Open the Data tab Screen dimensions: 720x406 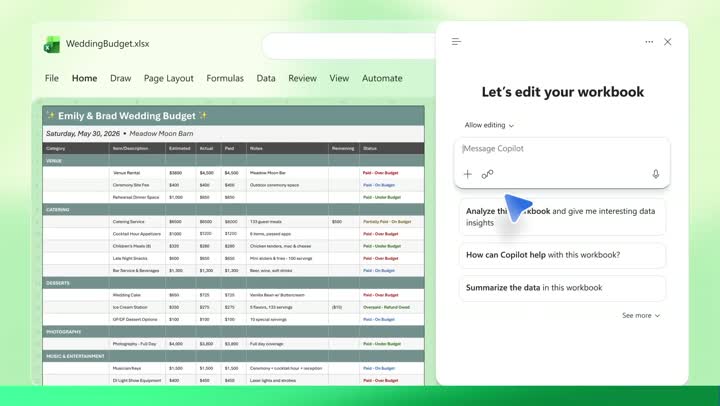pyautogui.click(x=266, y=78)
